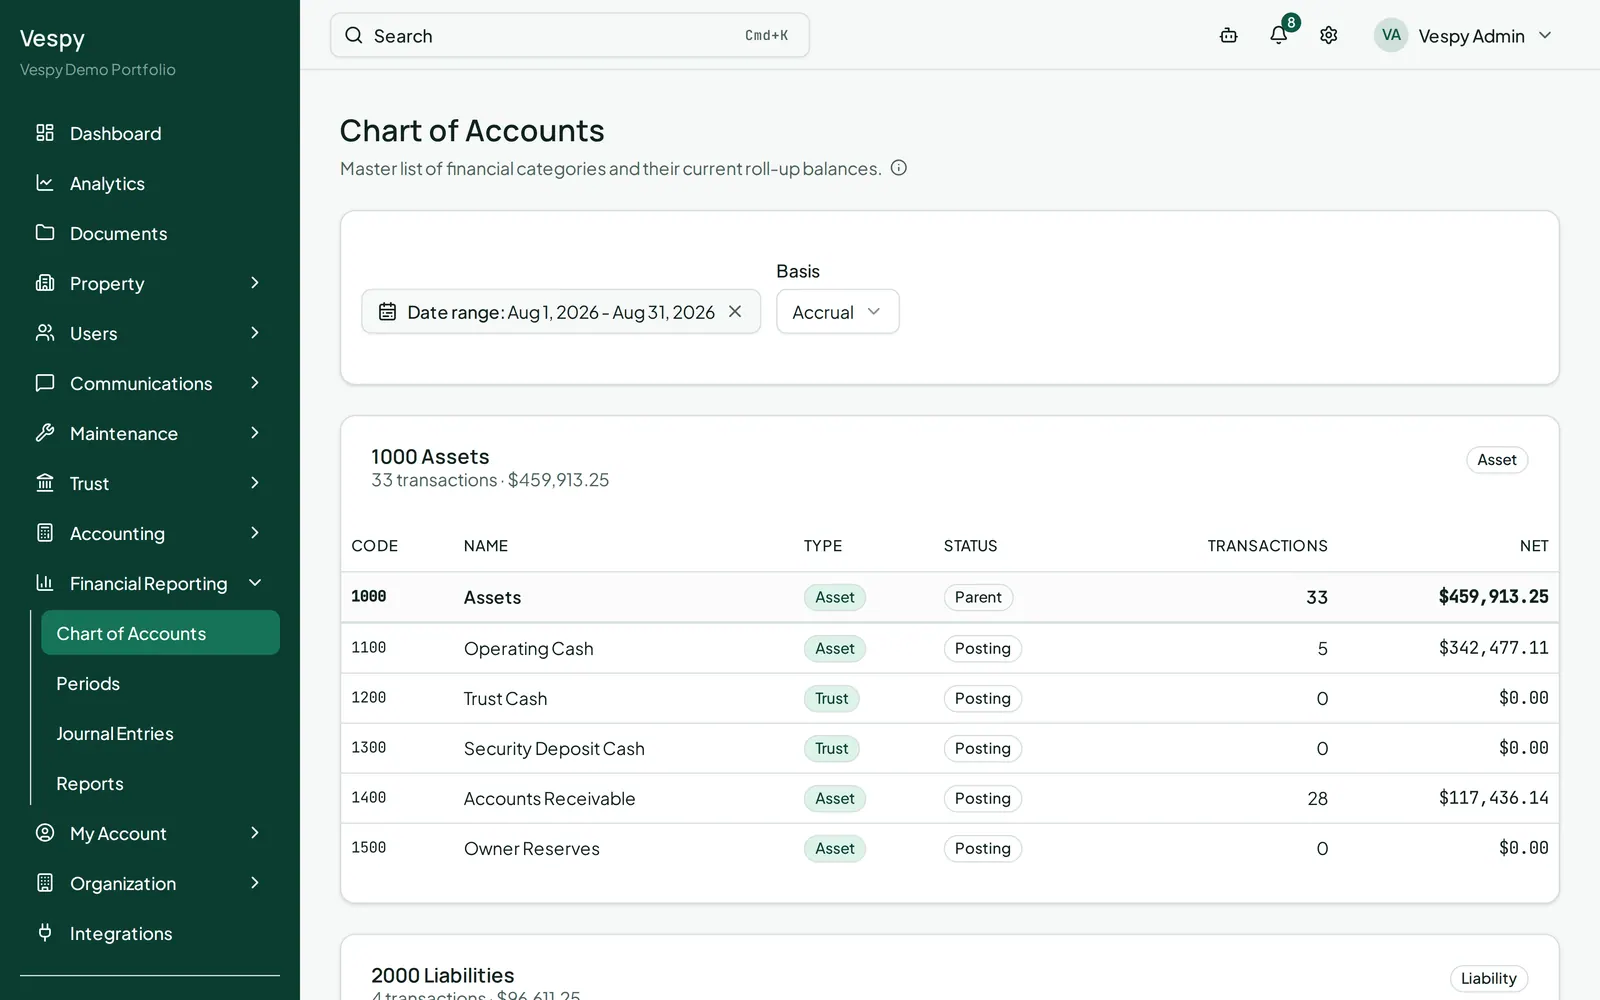The image size is (1600, 1000).
Task: Click the Asset badge on 1000 Assets card
Action: 1497,460
